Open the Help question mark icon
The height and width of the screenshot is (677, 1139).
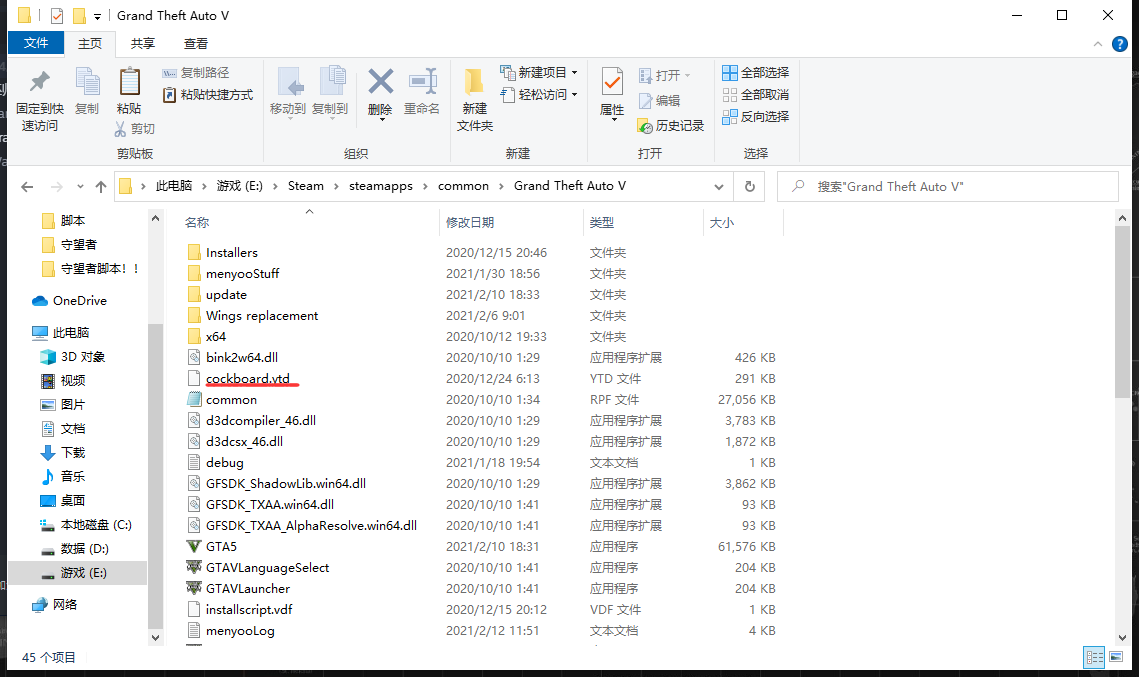[x=1119, y=44]
